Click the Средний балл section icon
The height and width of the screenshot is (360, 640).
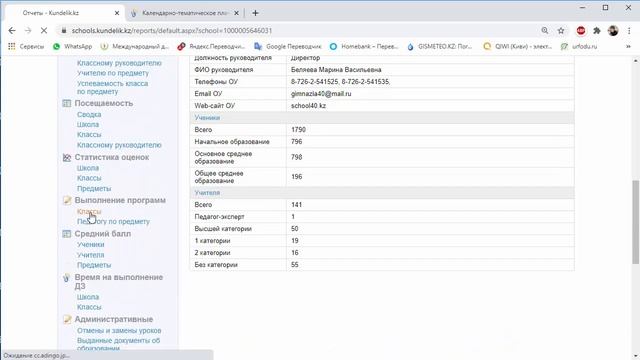tap(67, 233)
